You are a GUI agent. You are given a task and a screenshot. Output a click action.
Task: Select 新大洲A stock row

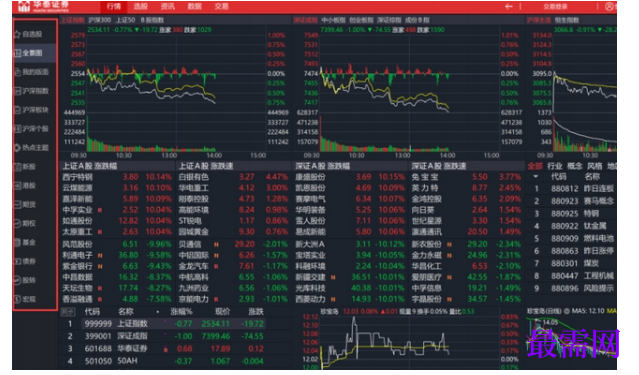[350, 244]
